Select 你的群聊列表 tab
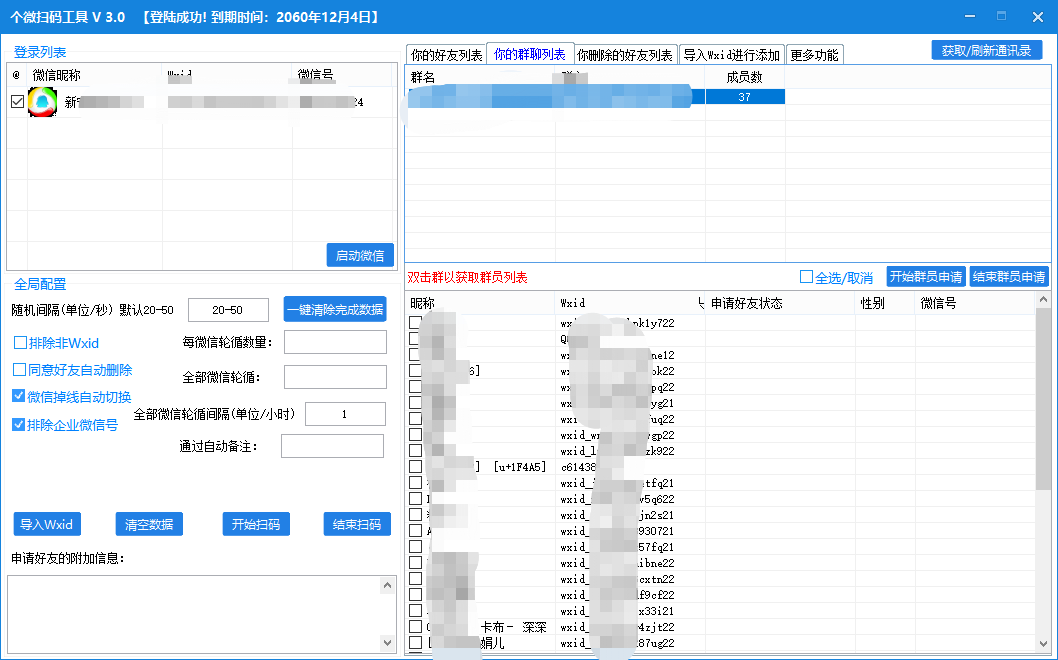Viewport: 1058px width, 660px height. [530, 53]
